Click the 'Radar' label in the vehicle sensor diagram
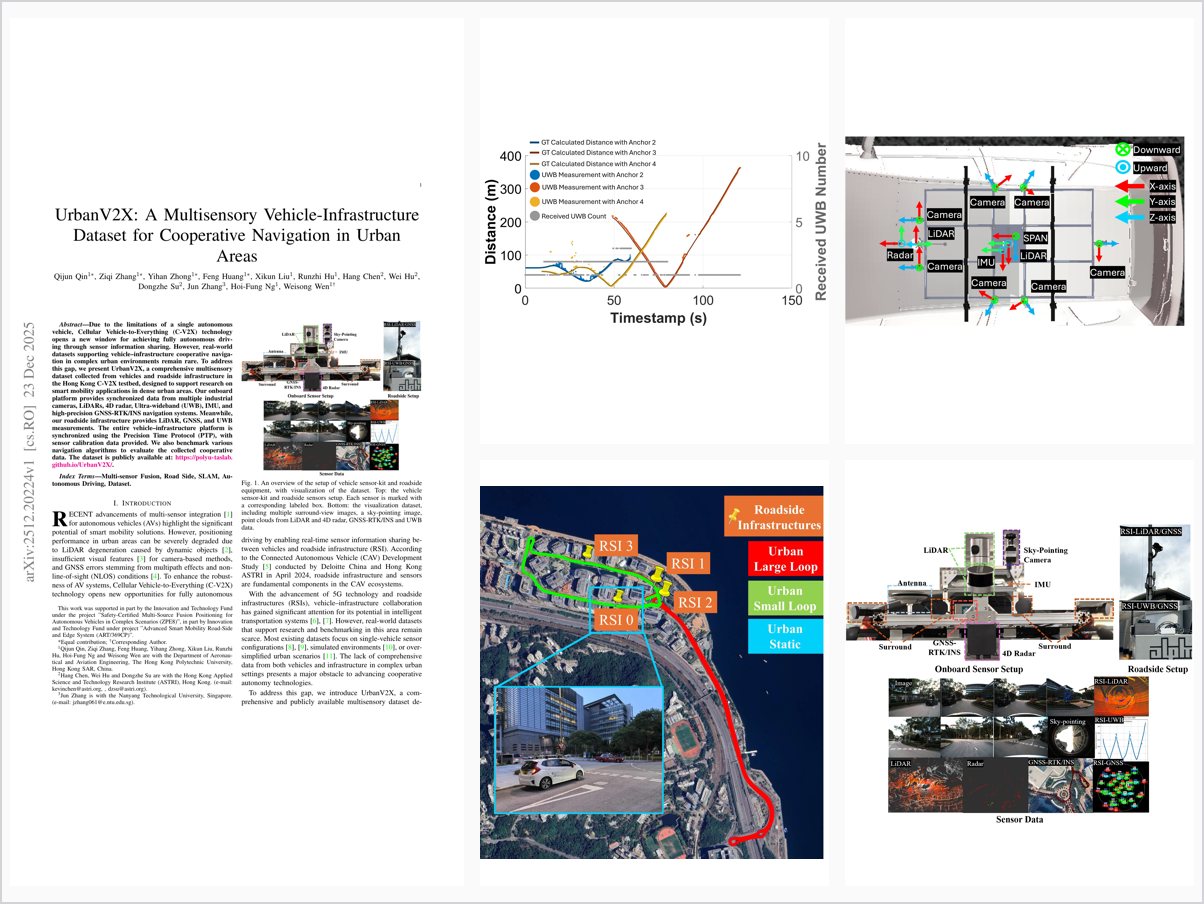The width and height of the screenshot is (1204, 904). pyautogui.click(x=899, y=256)
